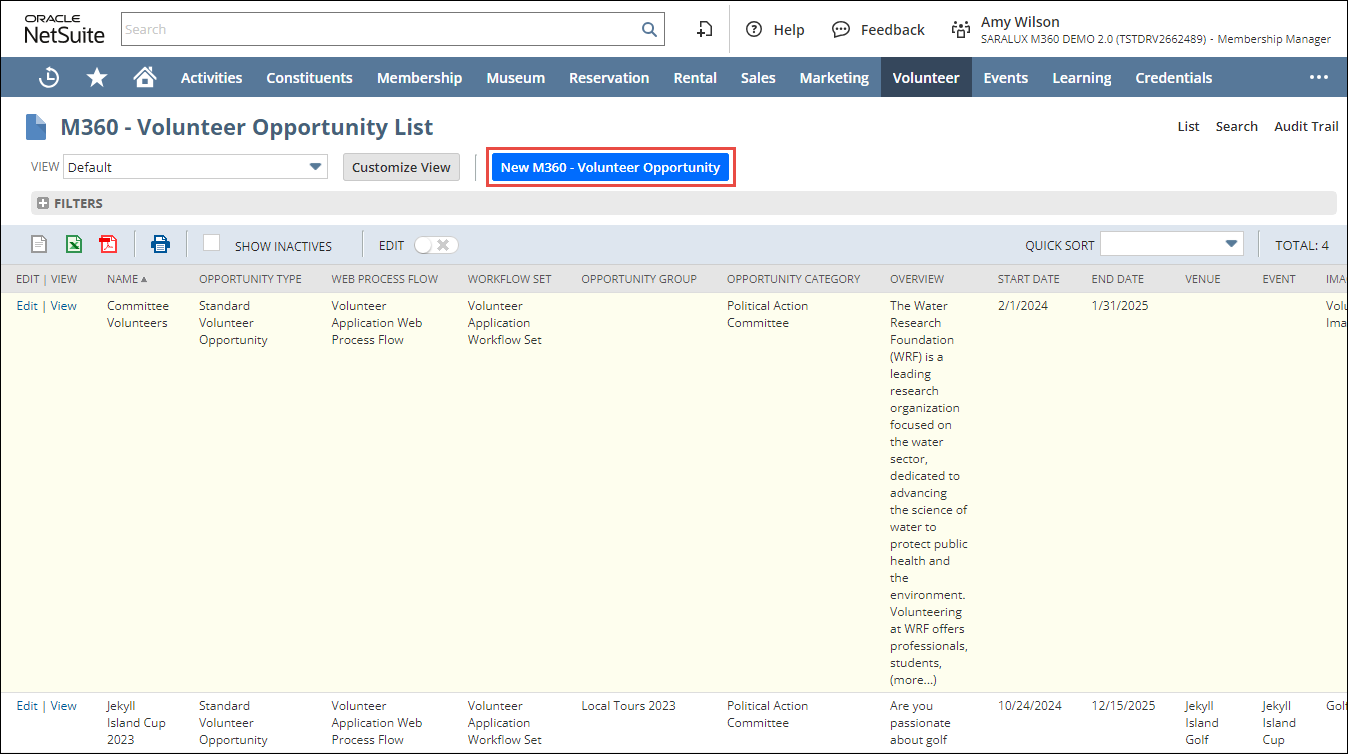
Task: Open the Create New icon beside search
Action: tap(705, 29)
